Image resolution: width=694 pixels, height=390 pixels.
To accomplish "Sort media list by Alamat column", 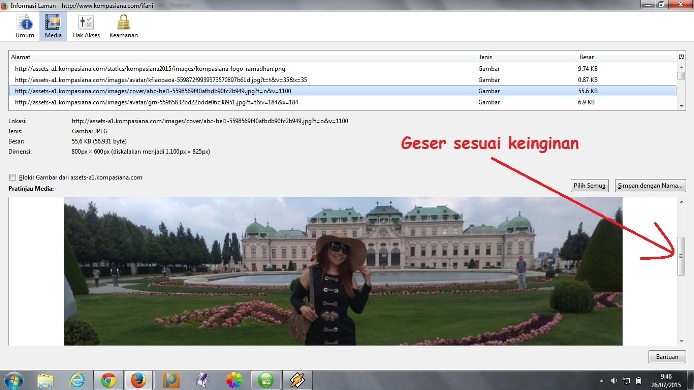I will tap(243, 57).
